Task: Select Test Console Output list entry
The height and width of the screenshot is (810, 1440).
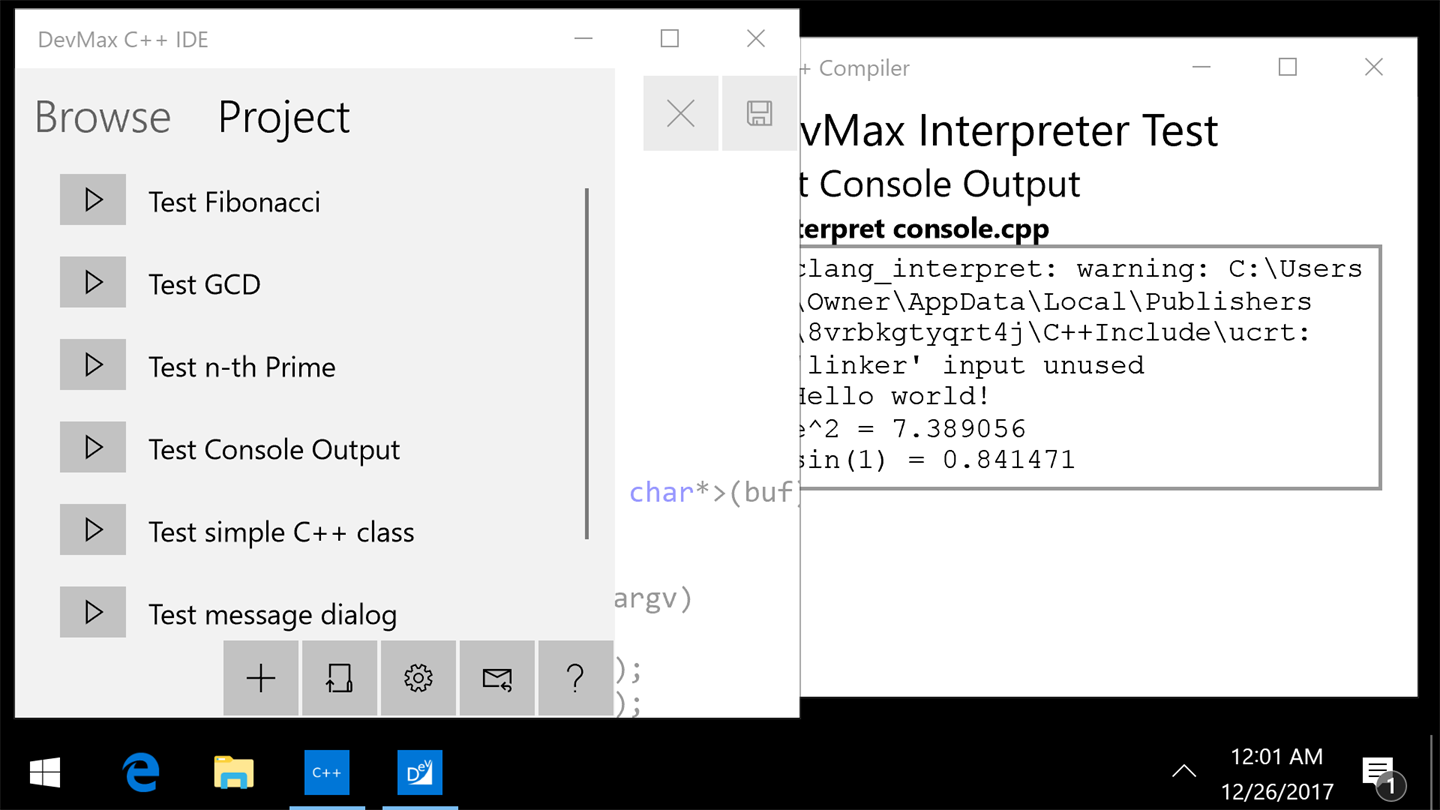Action: click(274, 450)
